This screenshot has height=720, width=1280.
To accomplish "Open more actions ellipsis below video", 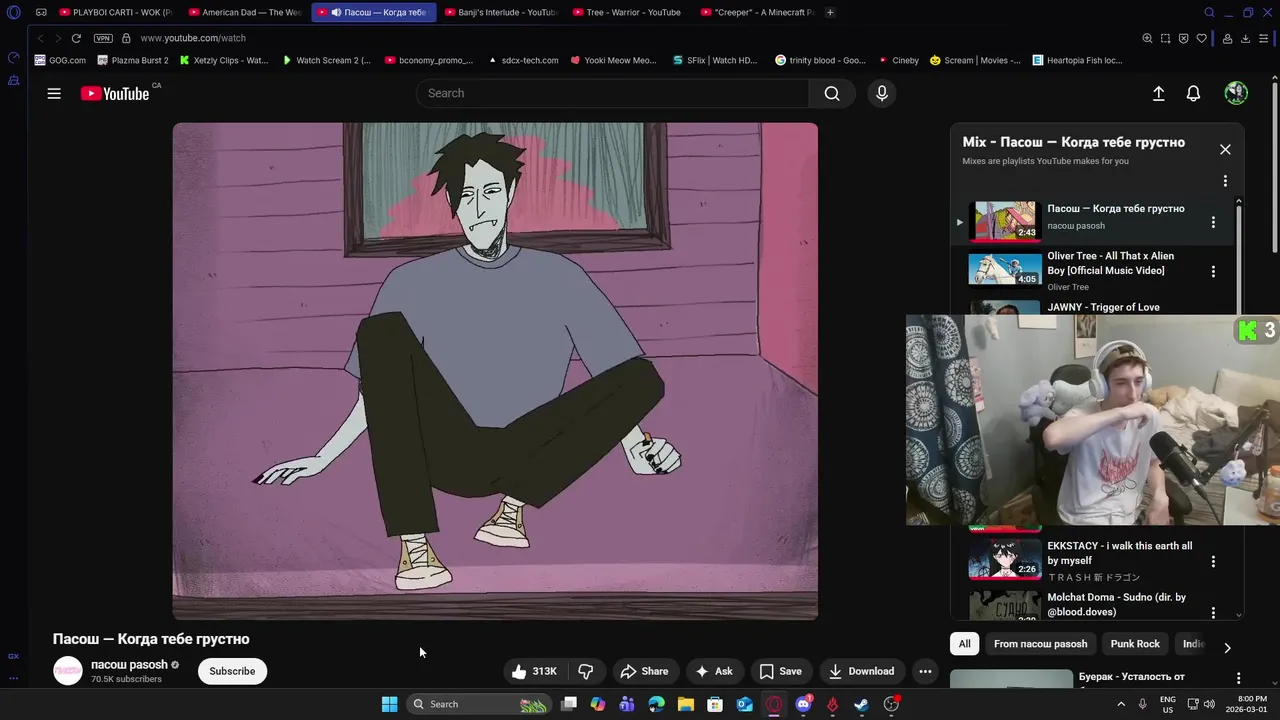I will (925, 671).
